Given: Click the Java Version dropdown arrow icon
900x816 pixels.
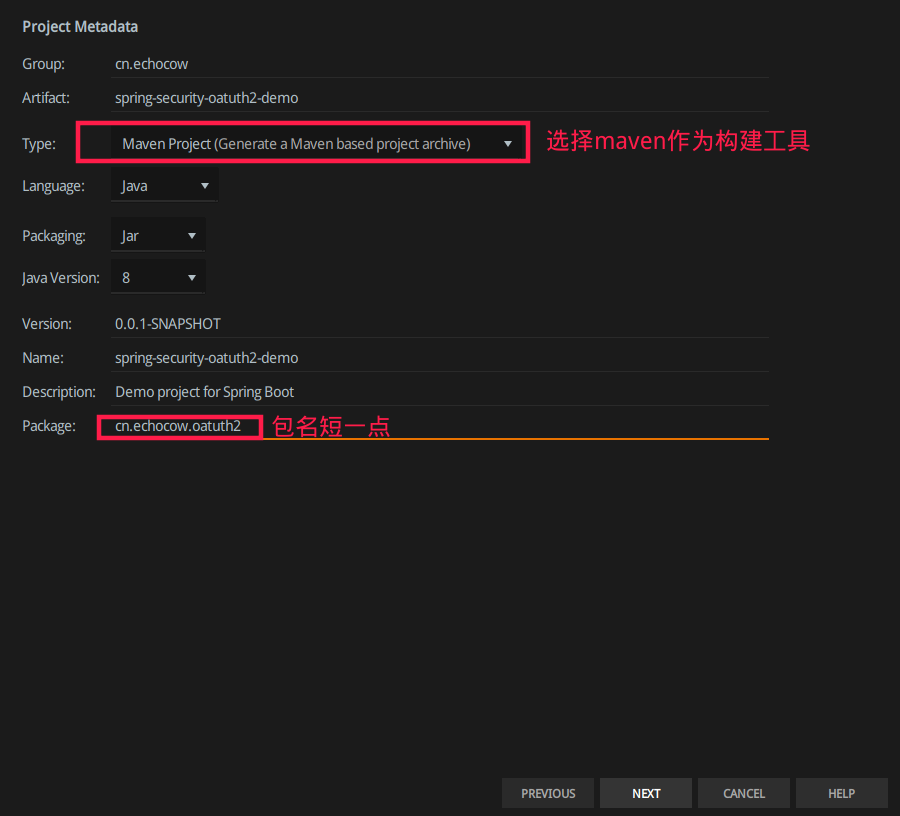Looking at the screenshot, I should tap(191, 276).
